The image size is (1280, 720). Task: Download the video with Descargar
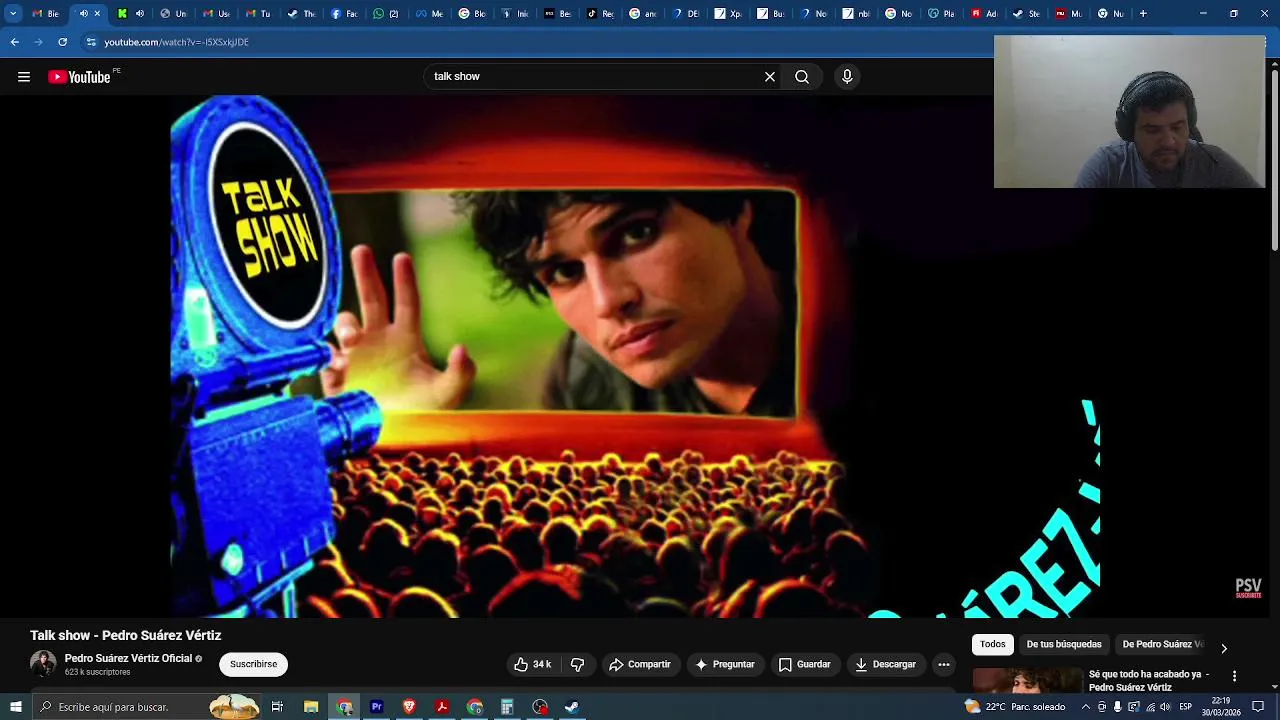click(885, 664)
